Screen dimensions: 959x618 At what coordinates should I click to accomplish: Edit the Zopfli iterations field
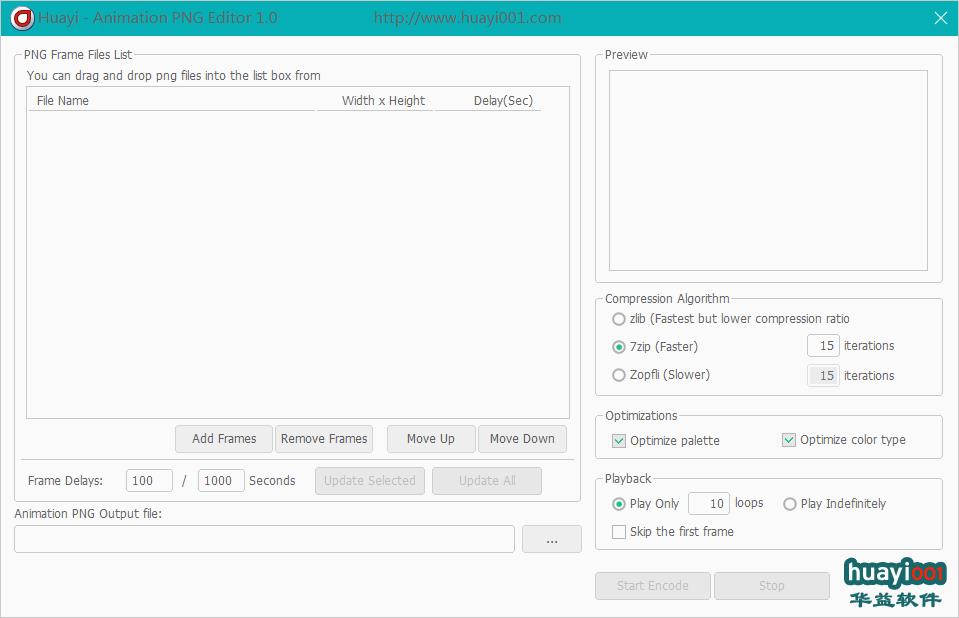[x=823, y=376]
